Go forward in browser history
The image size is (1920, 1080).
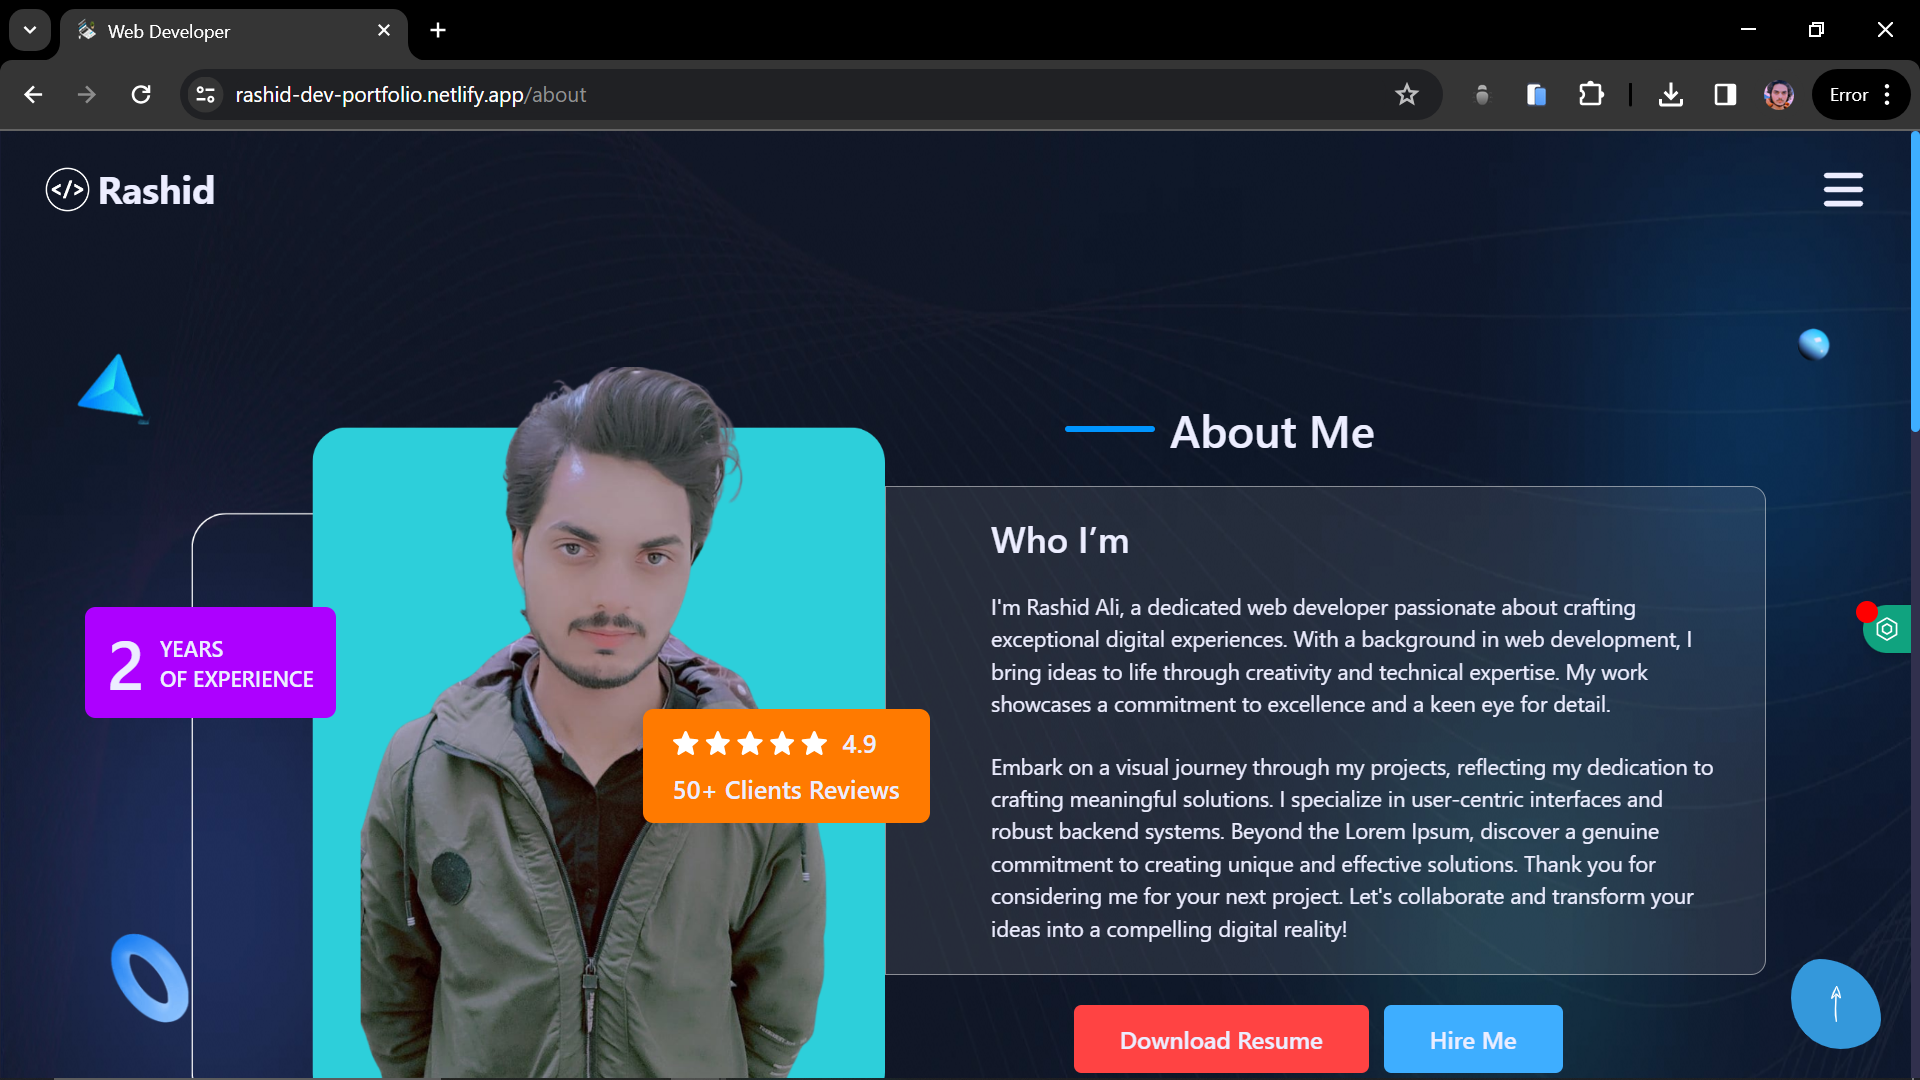87,95
